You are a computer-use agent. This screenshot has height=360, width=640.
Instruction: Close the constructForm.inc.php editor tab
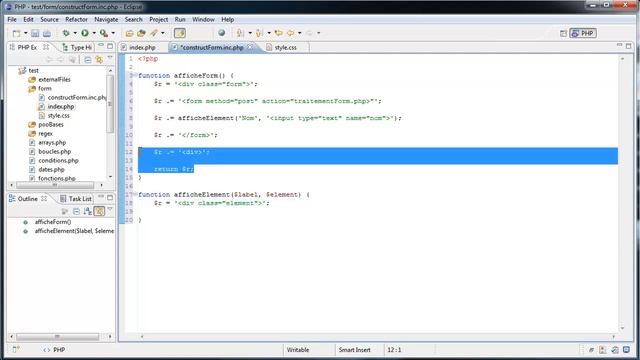pos(250,47)
